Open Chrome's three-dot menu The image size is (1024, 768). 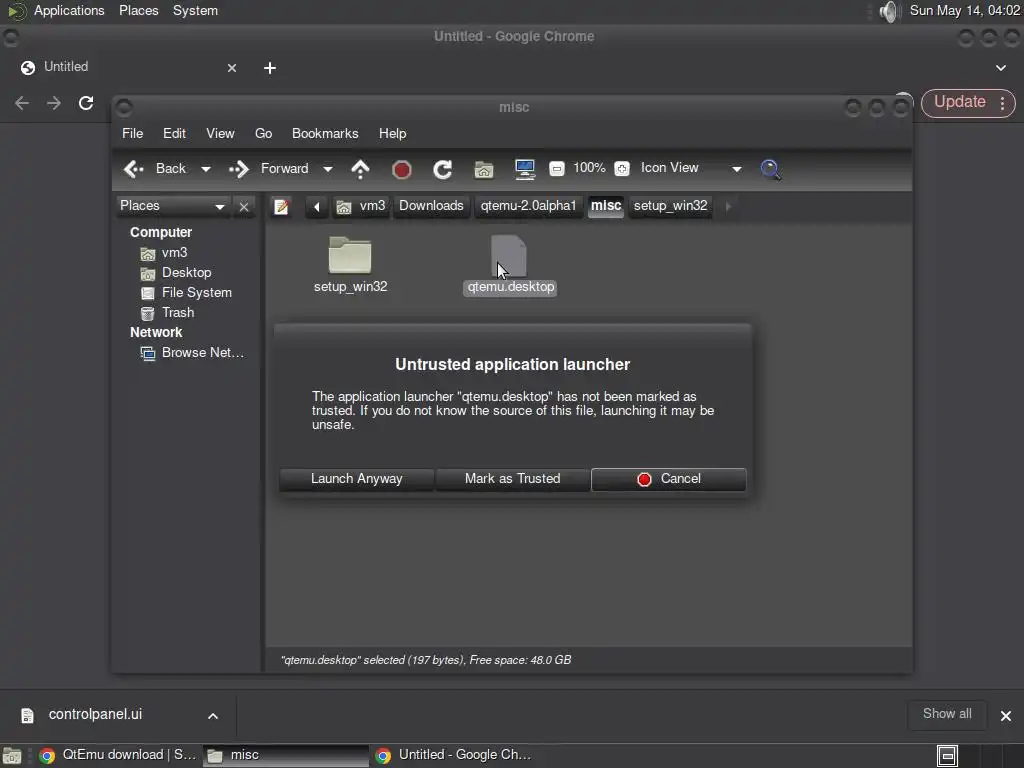coord(1002,103)
